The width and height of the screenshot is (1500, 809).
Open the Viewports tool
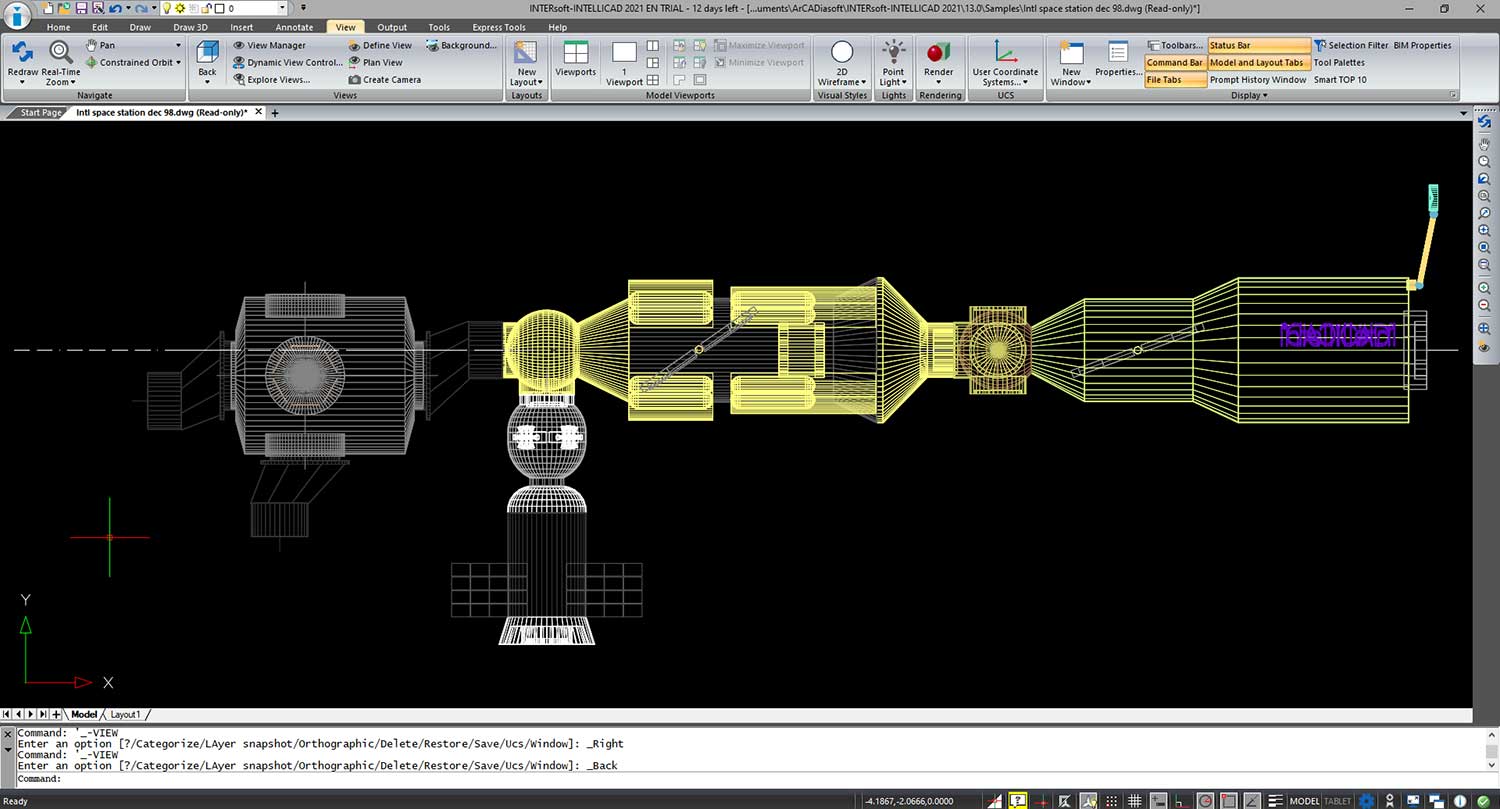click(575, 58)
